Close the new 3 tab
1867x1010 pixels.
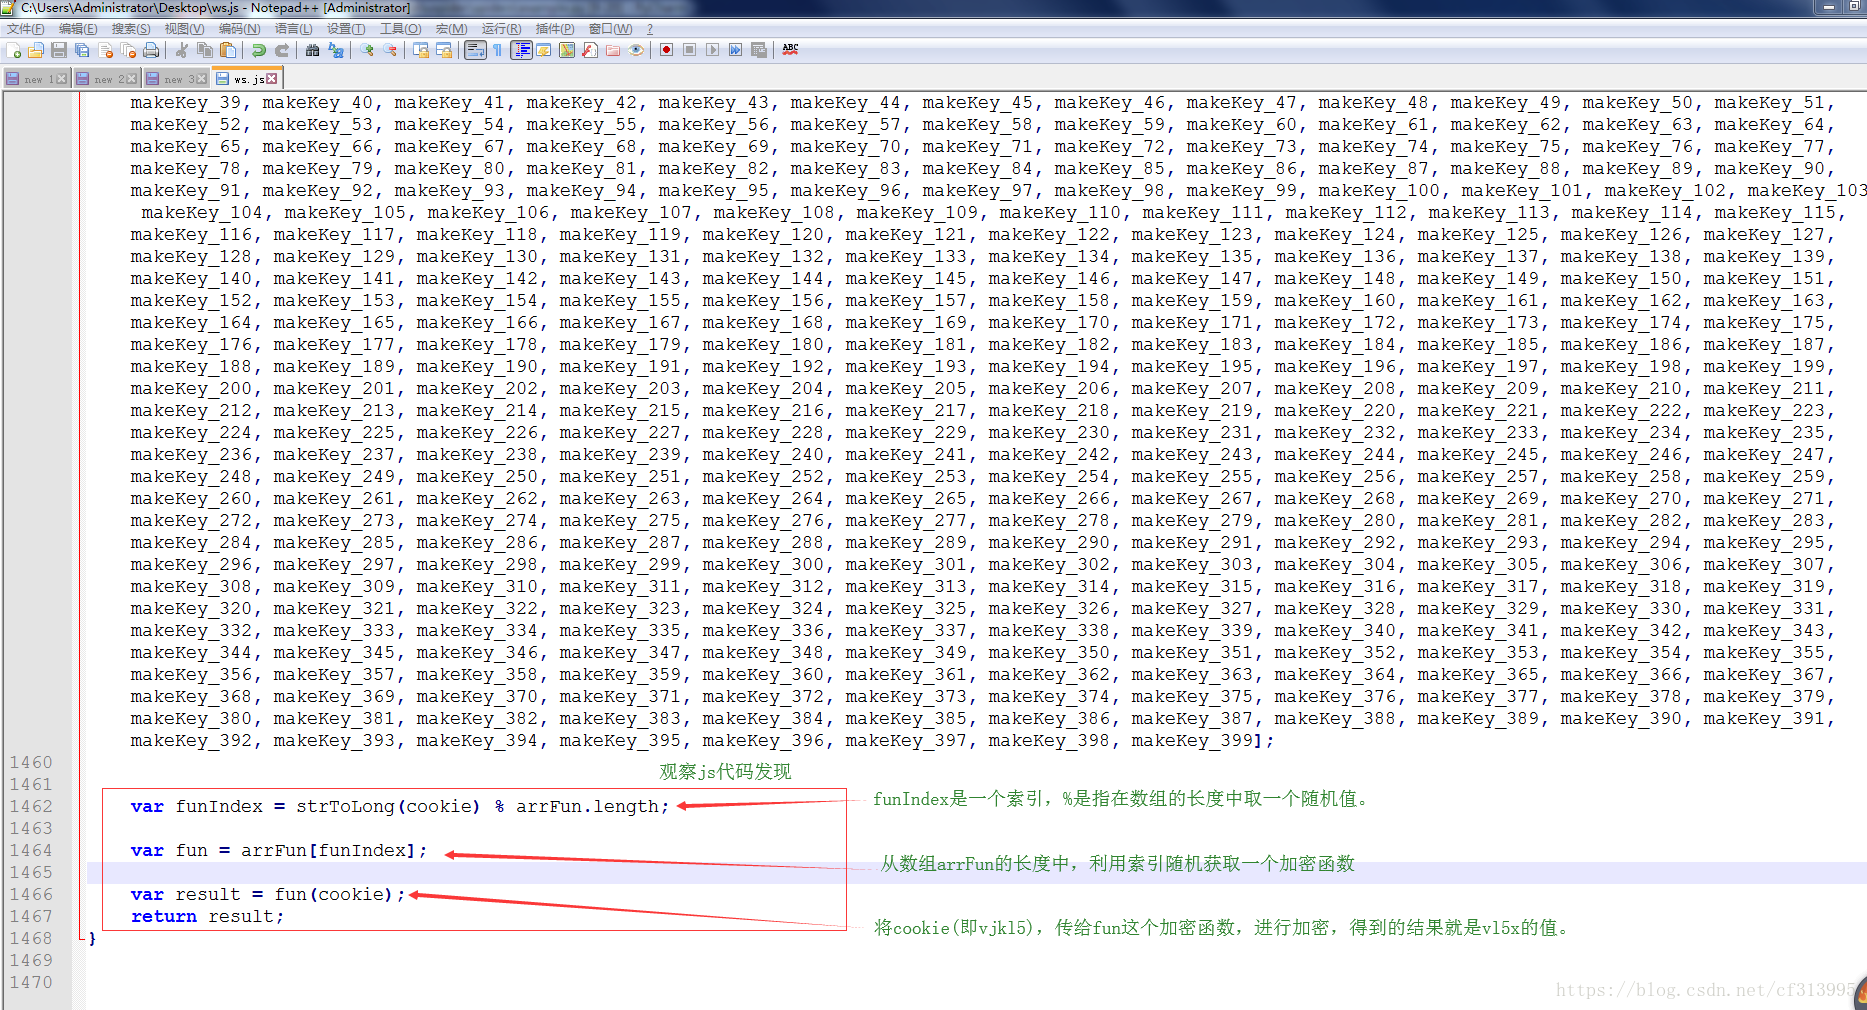201,79
